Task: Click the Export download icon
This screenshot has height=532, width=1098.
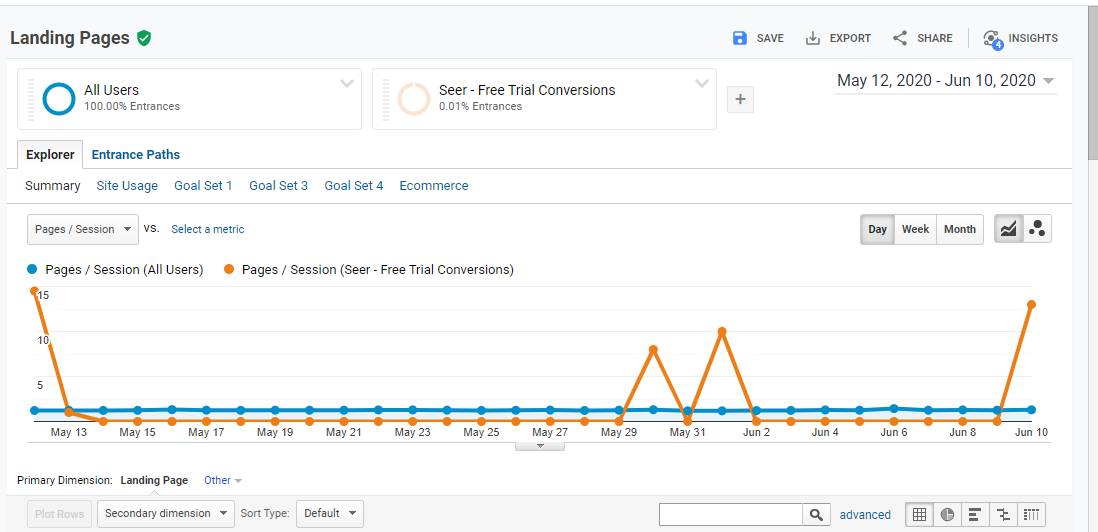Action: (814, 38)
